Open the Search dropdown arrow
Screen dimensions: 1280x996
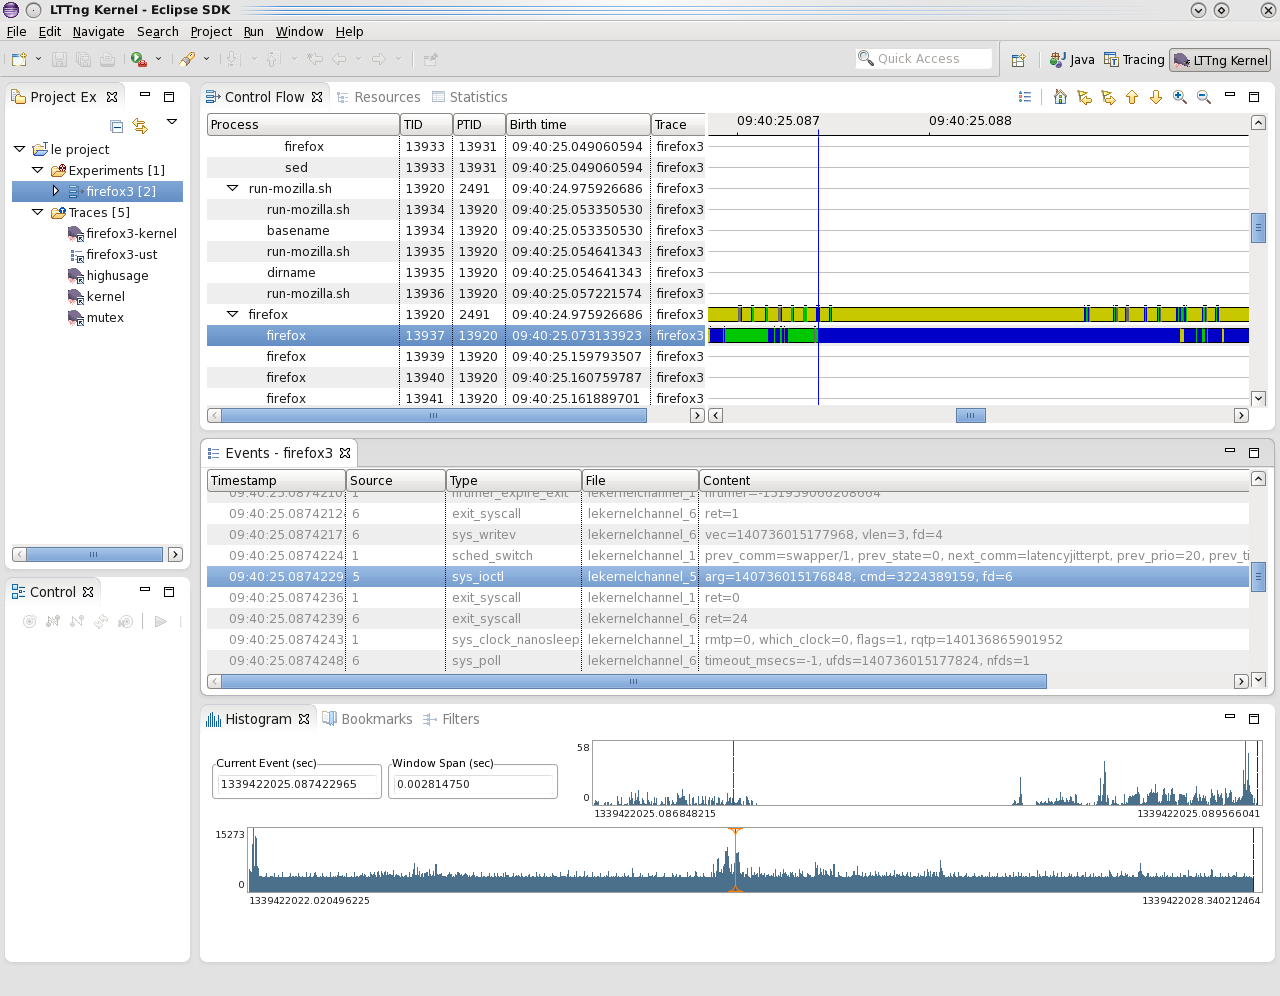point(206,60)
